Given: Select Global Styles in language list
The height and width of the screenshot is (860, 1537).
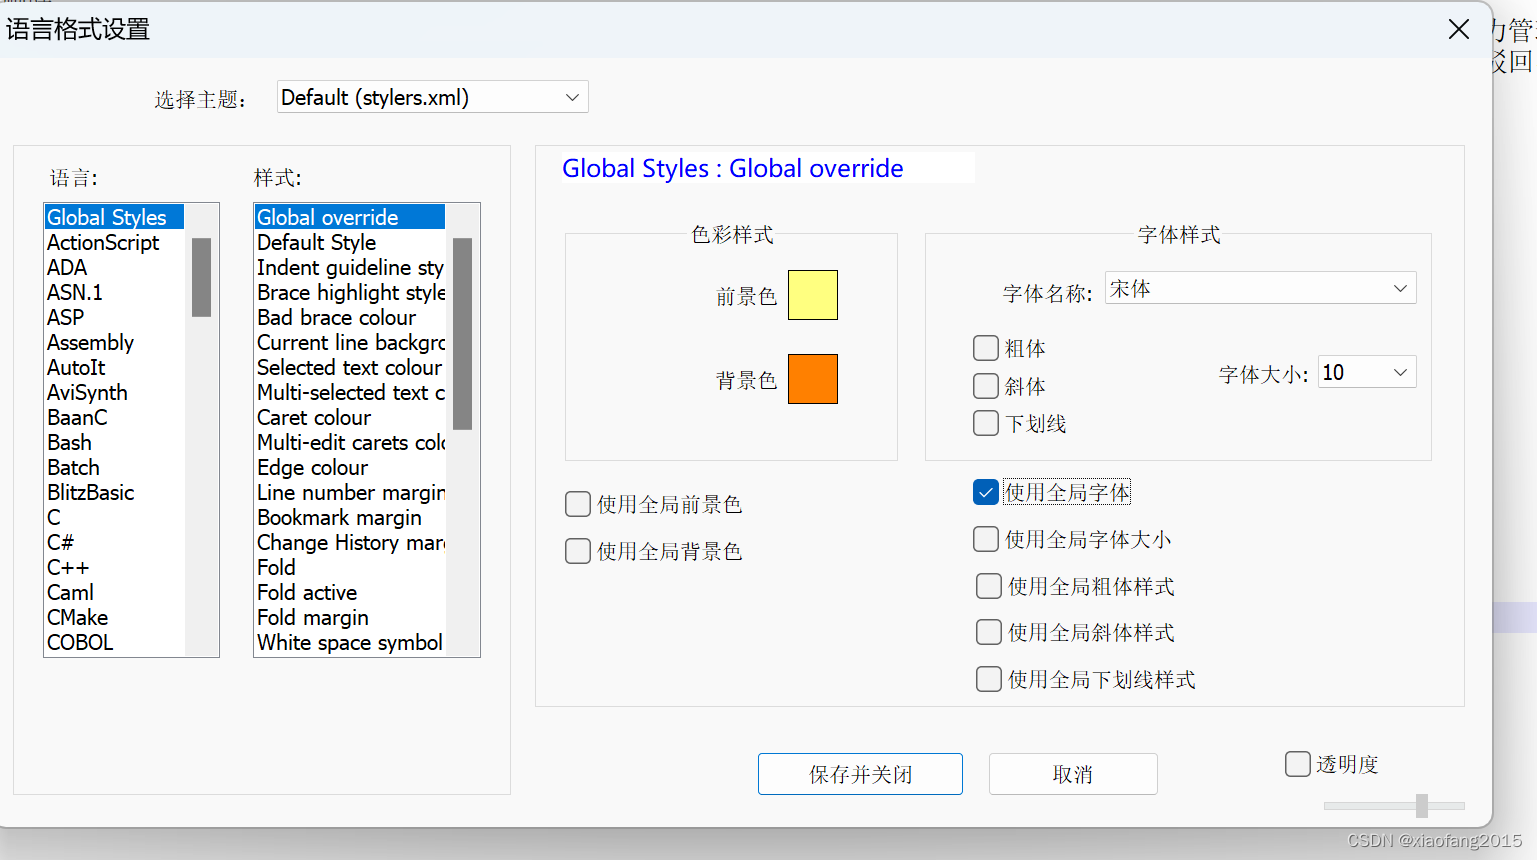Looking at the screenshot, I should coord(114,217).
